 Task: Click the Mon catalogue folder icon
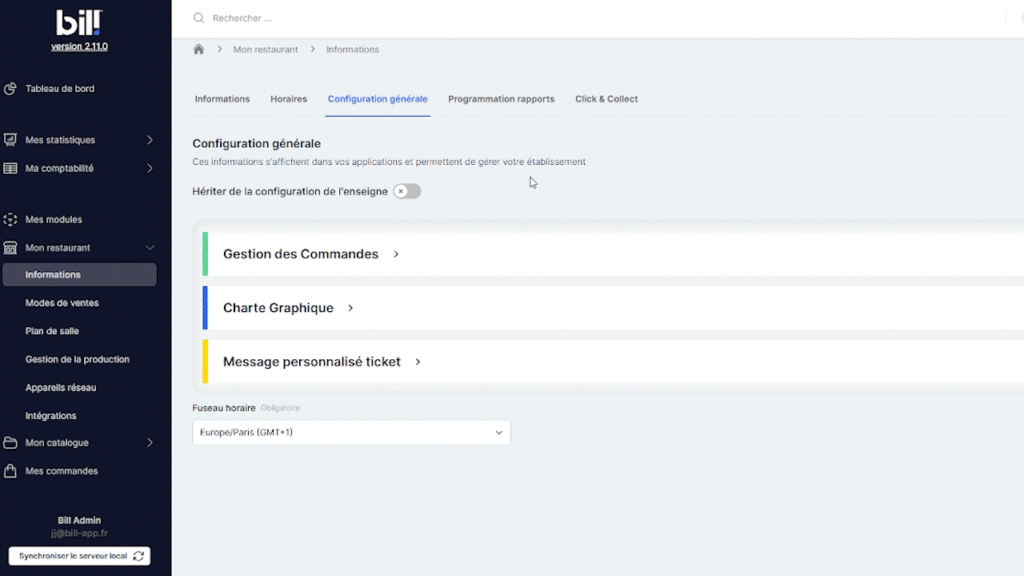click(x=10, y=443)
